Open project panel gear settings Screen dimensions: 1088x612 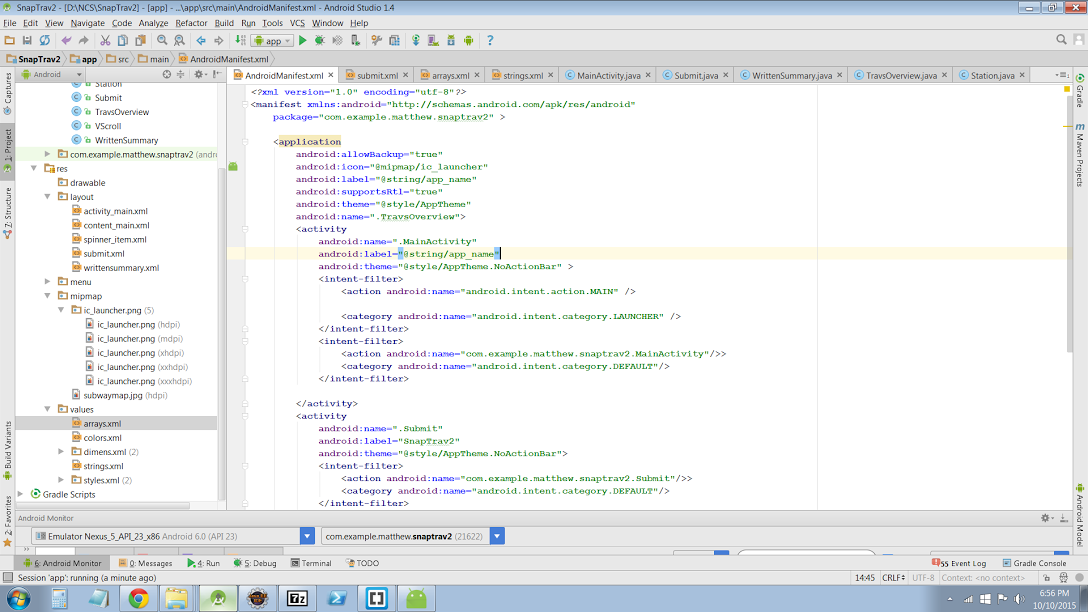coord(198,75)
